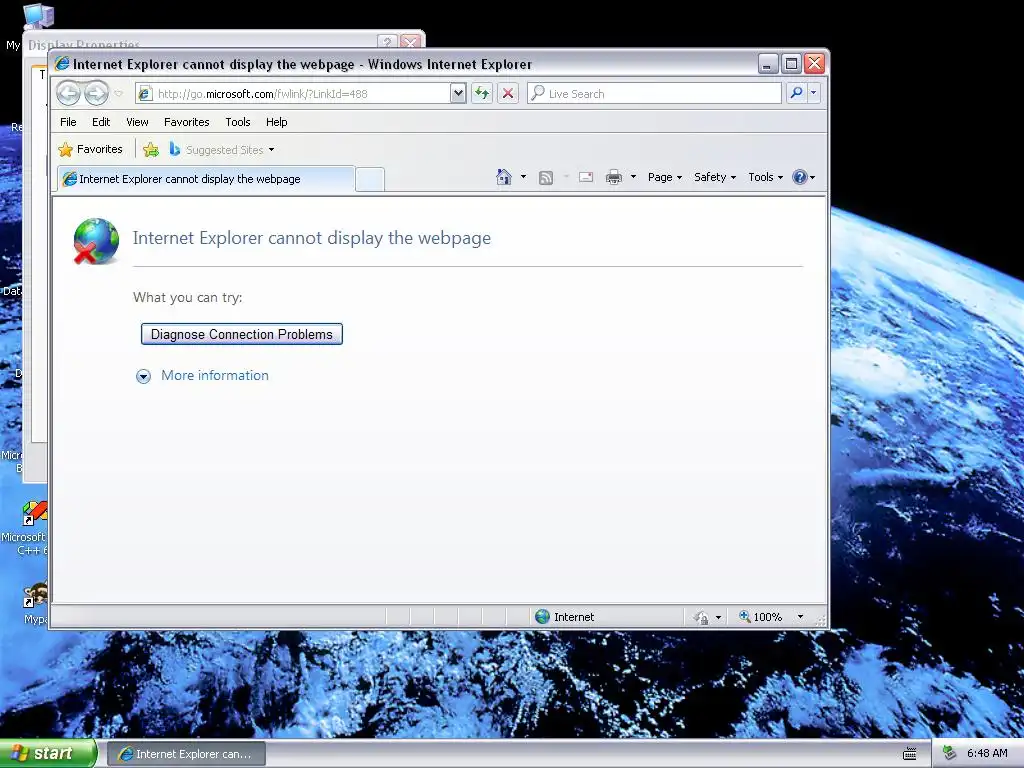Click the RSS feeds icon
This screenshot has width=1024, height=768.
point(546,178)
